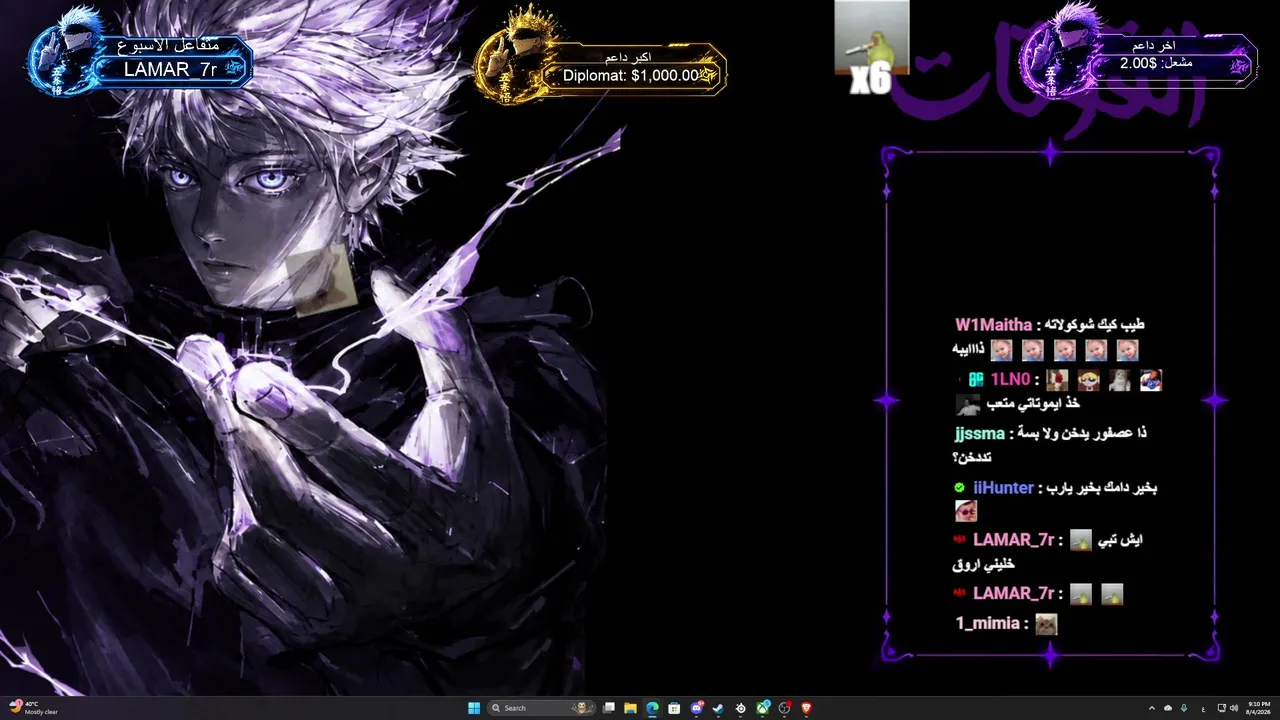Viewport: 1280px width, 720px height.
Task: Open File Explorer from the taskbar
Action: pos(631,708)
